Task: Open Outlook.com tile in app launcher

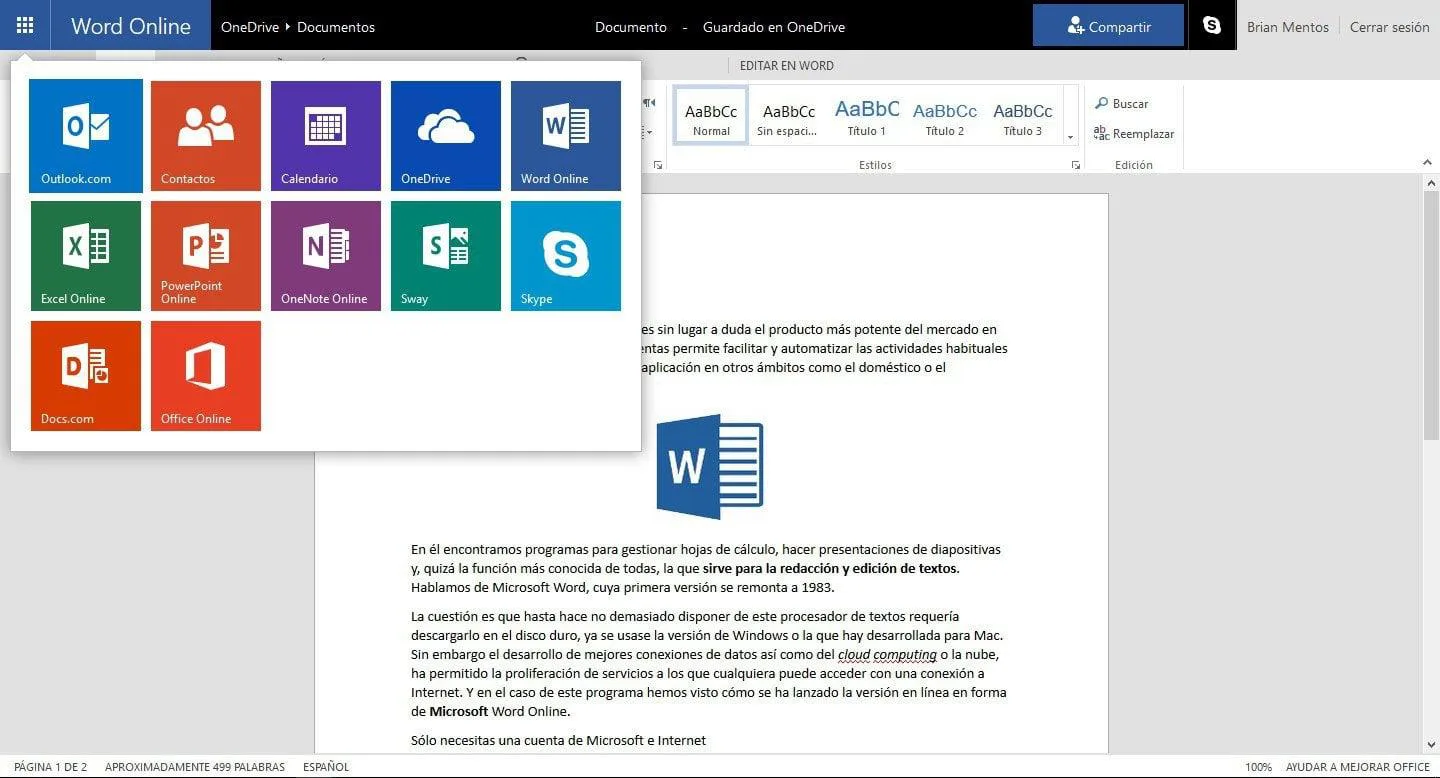Action: [x=86, y=135]
